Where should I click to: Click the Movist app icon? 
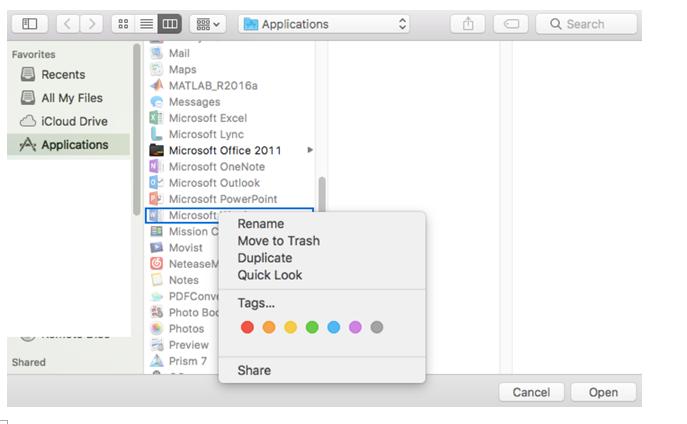pyautogui.click(x=156, y=247)
